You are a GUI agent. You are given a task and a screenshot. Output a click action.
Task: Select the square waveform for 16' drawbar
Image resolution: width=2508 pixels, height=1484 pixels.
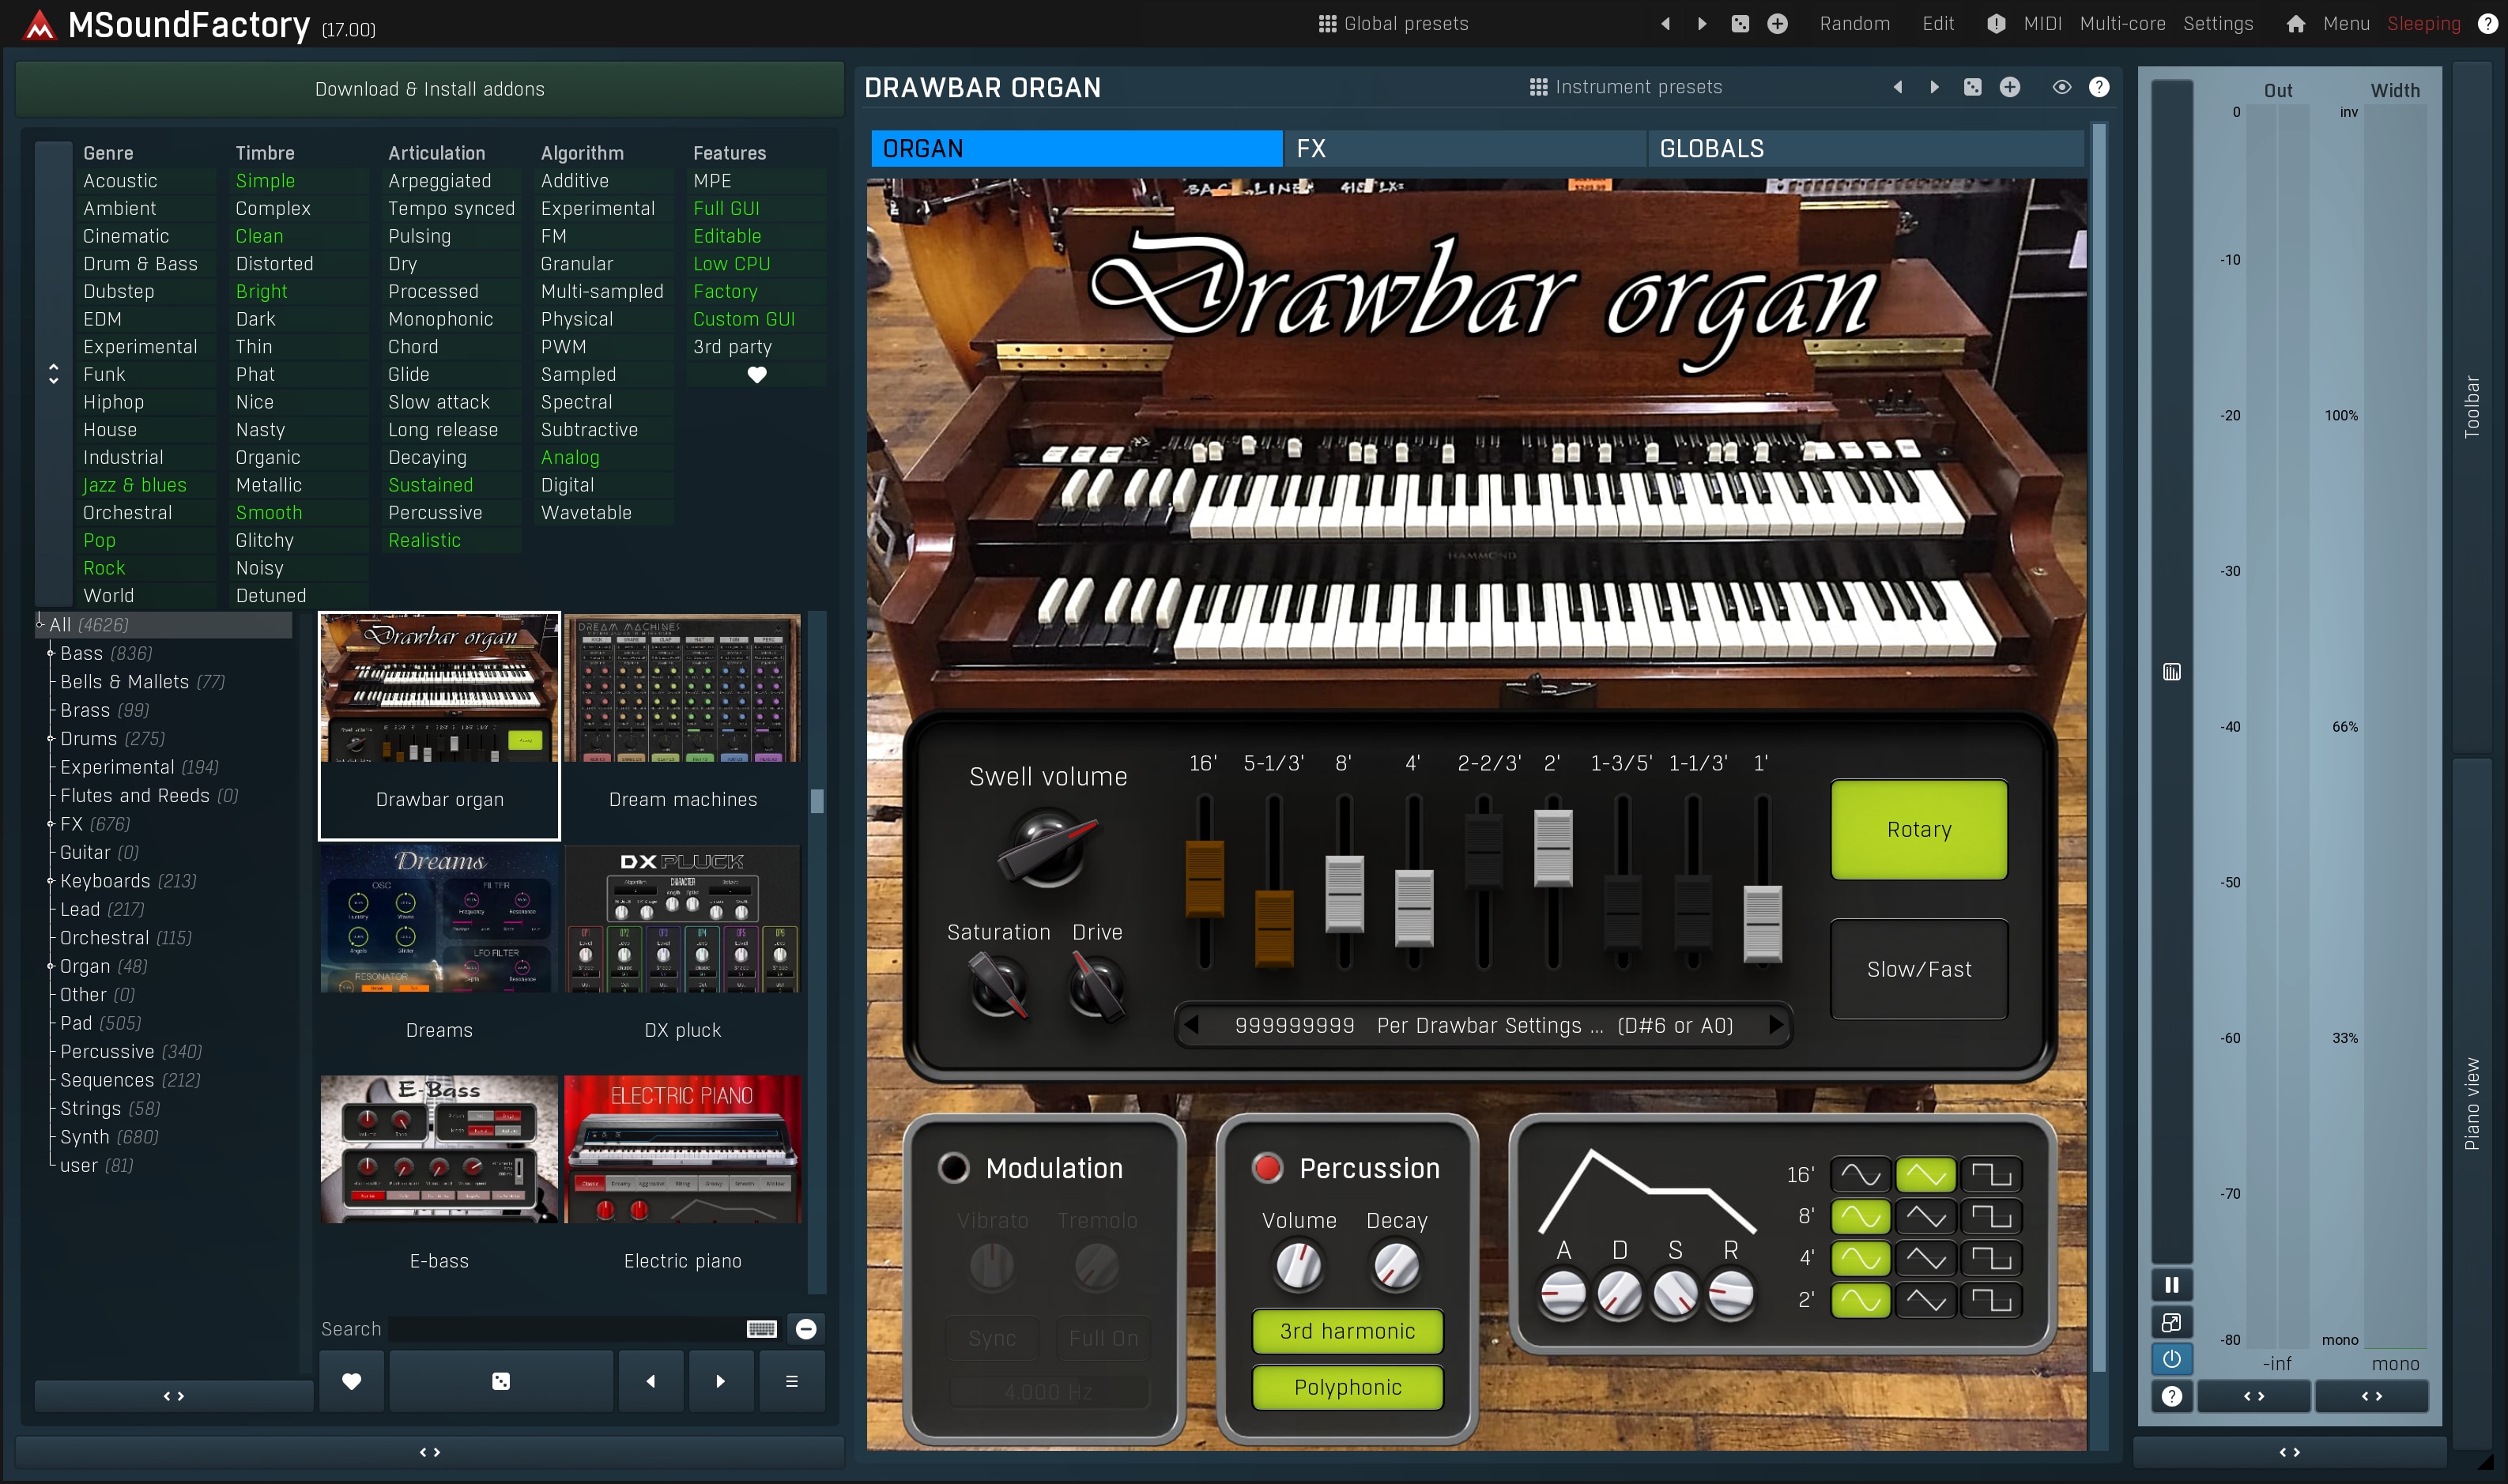[1990, 1174]
